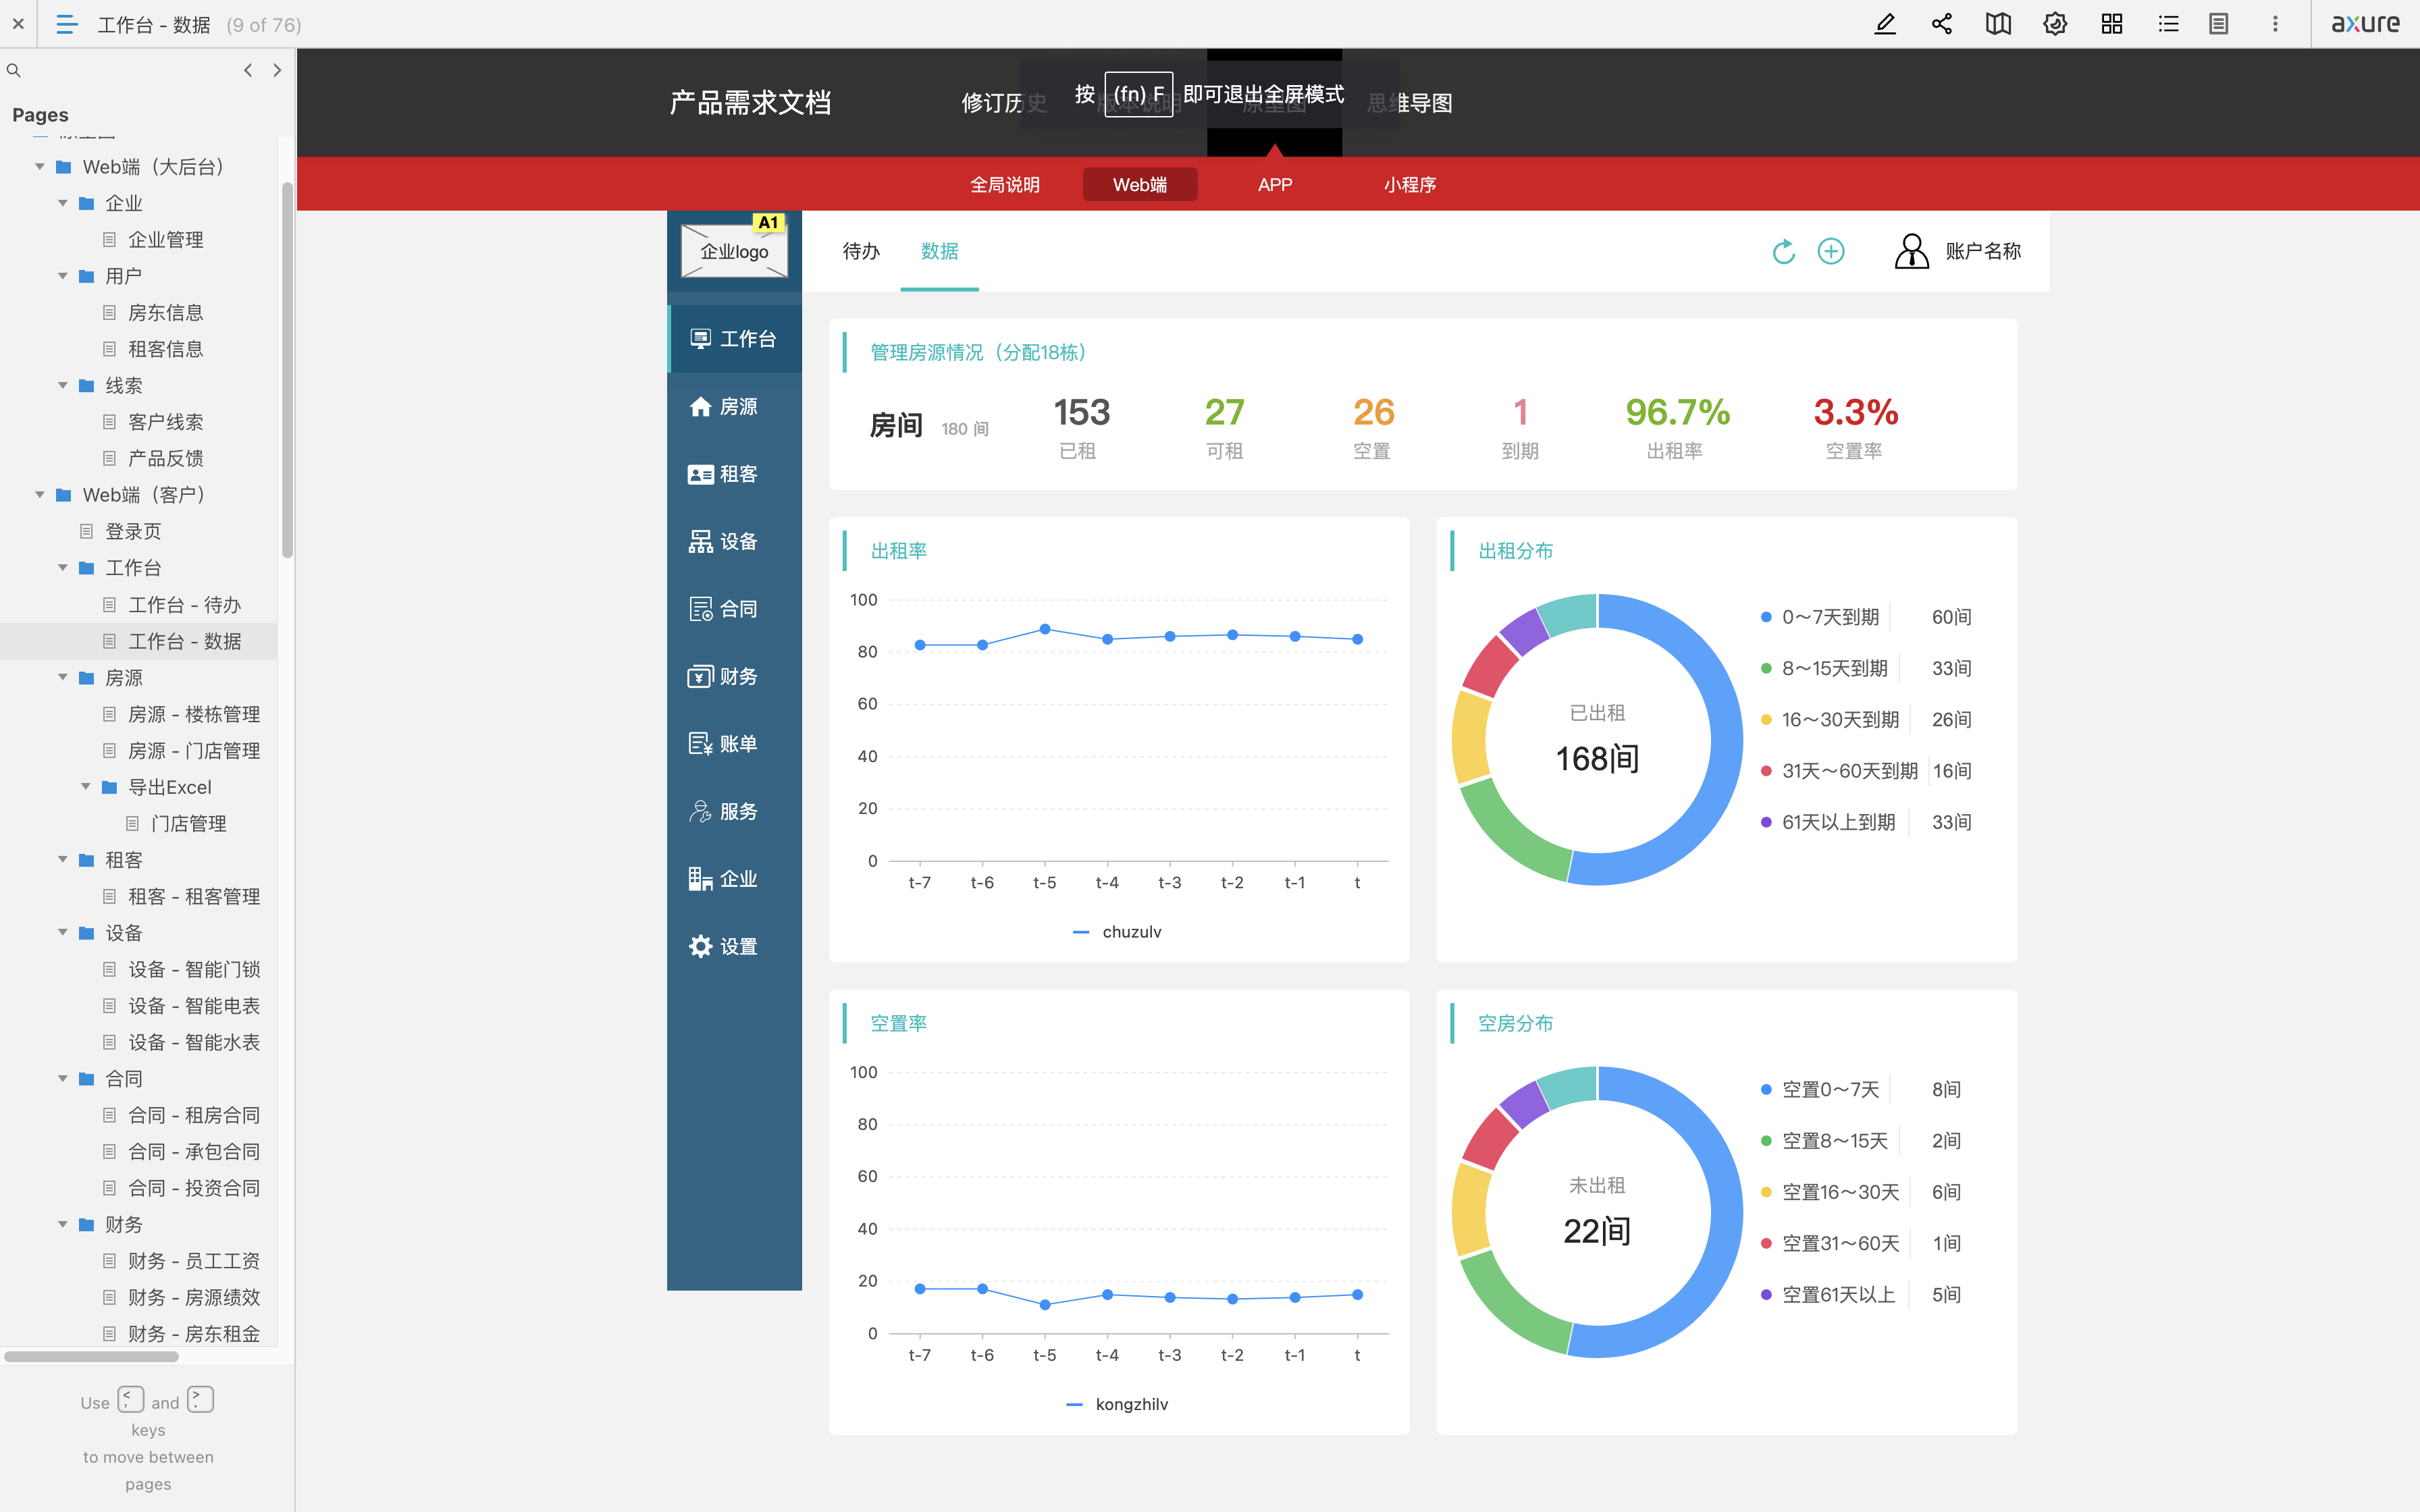2420x1512 pixels.
Task: Open the document notes icon in toolbar
Action: (x=2219, y=24)
